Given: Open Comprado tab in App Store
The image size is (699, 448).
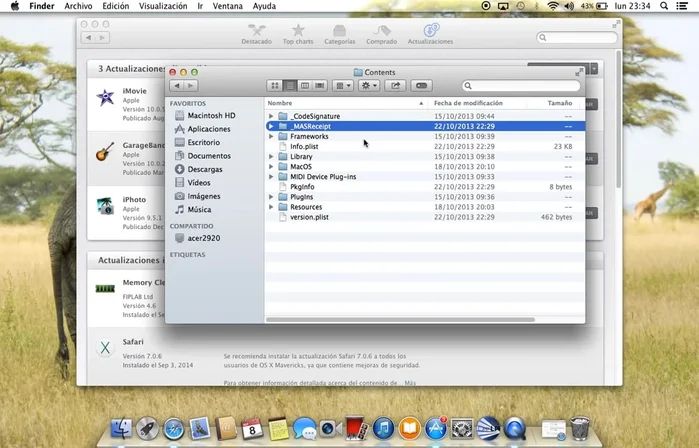Looking at the screenshot, I should click(382, 34).
